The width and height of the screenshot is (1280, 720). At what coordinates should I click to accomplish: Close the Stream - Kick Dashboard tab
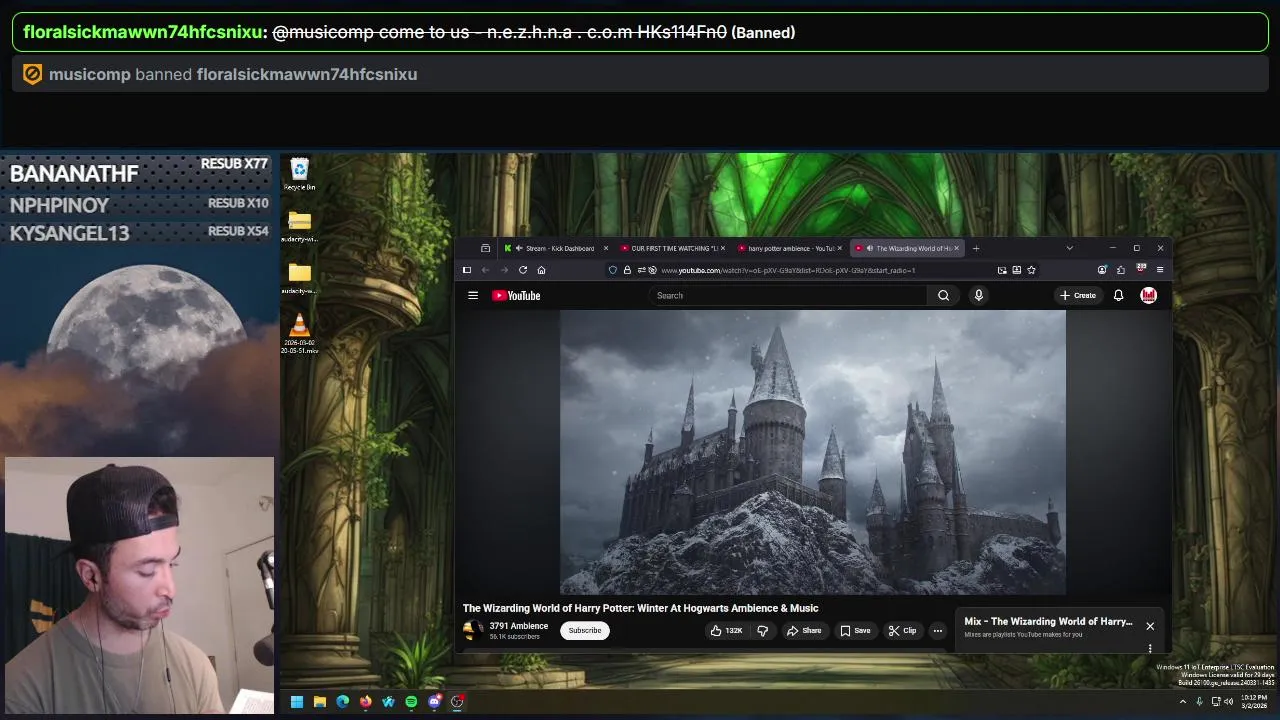pyautogui.click(x=605, y=248)
